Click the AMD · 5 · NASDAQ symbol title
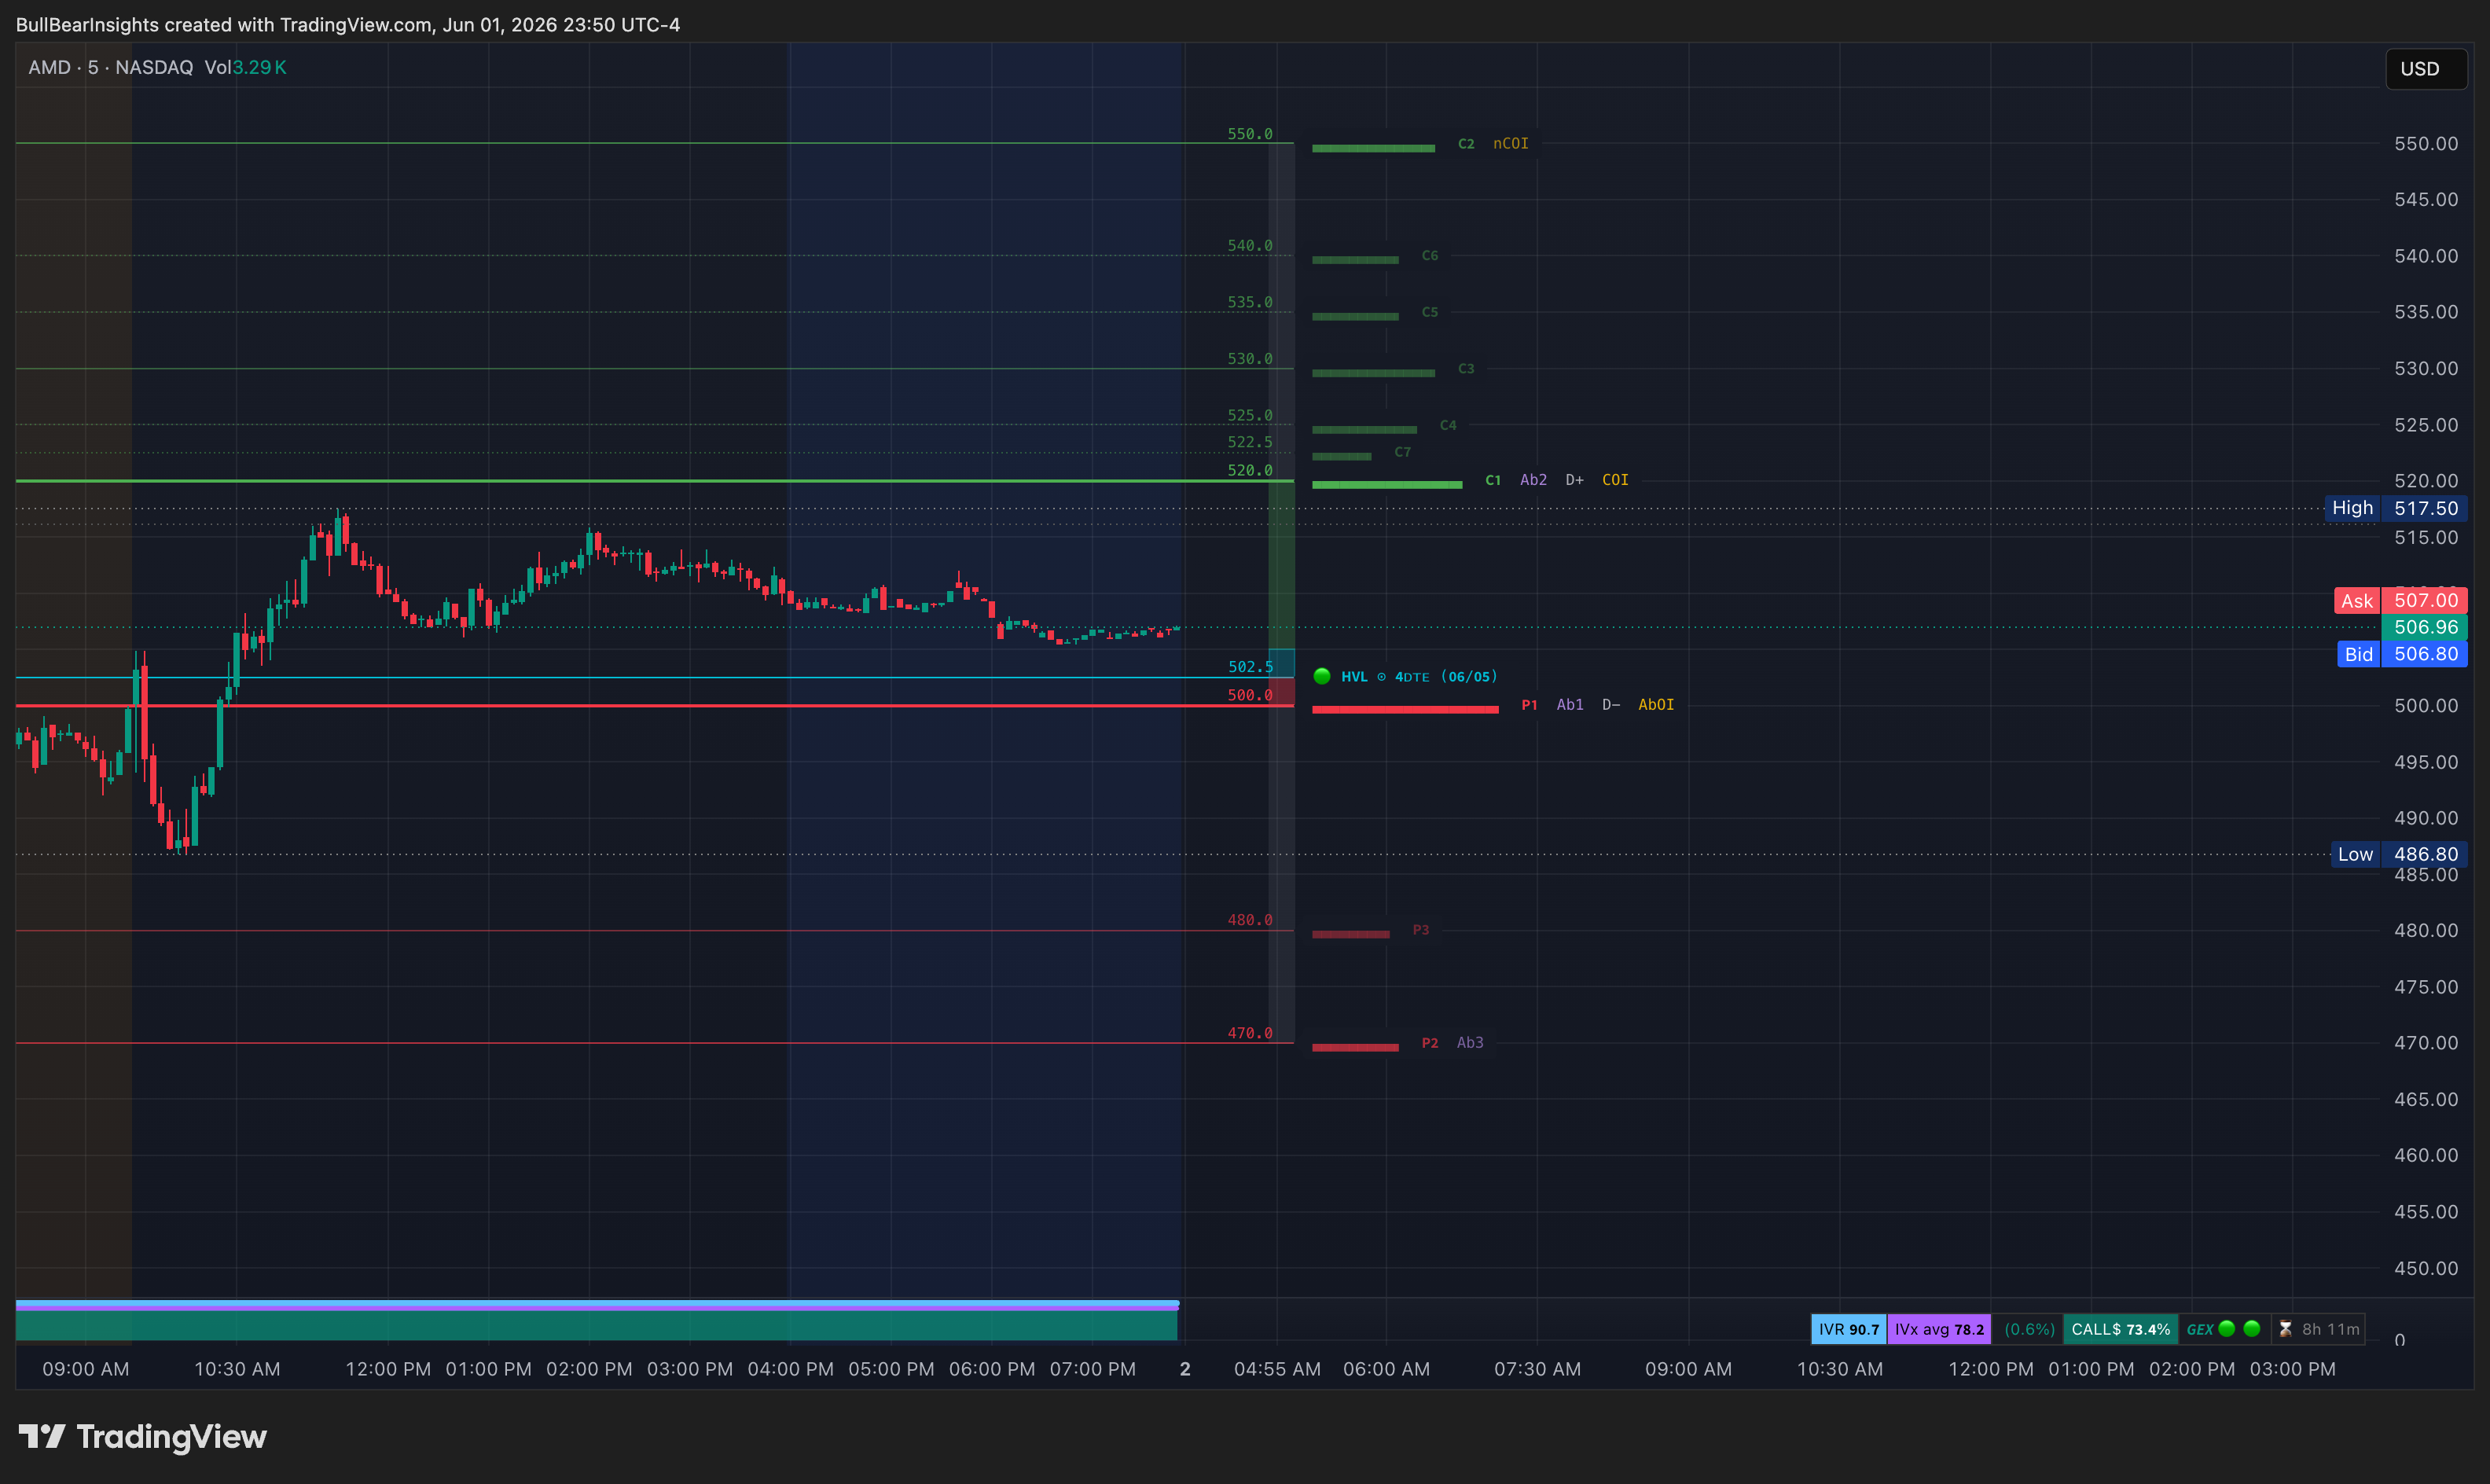This screenshot has height=1484, width=2490. pyautogui.click(x=110, y=67)
